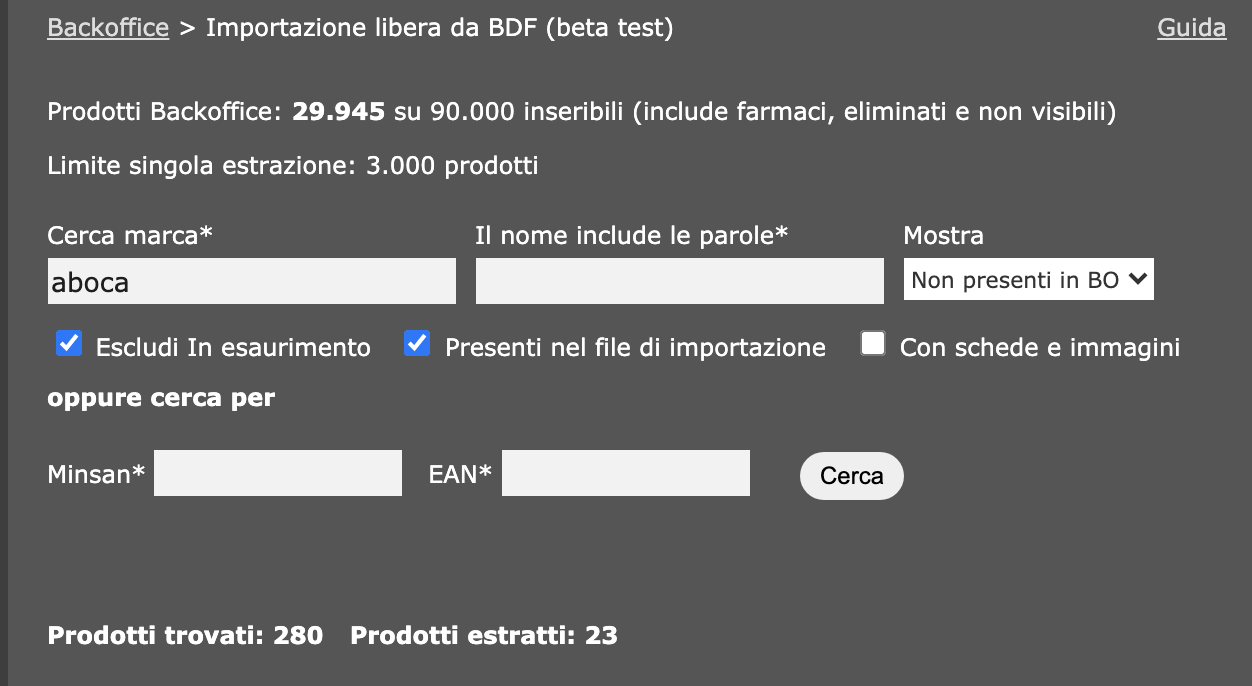Click inside the Cerca marca field containing aboca
1252x686 pixels.
tap(250, 281)
